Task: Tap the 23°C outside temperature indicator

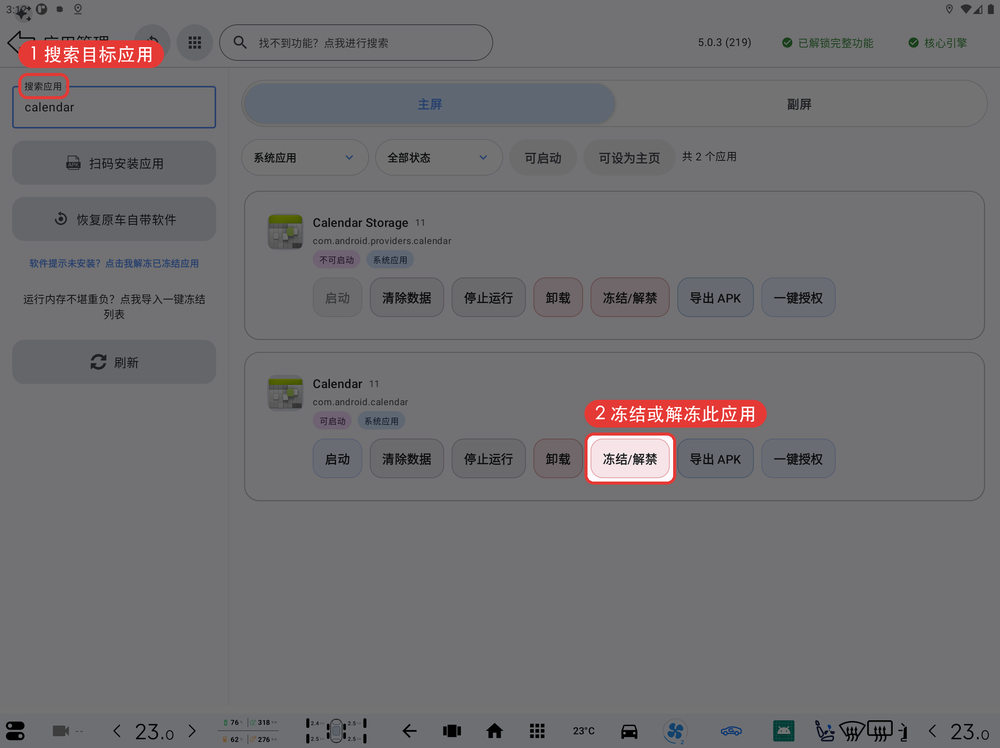Action: tap(584, 731)
